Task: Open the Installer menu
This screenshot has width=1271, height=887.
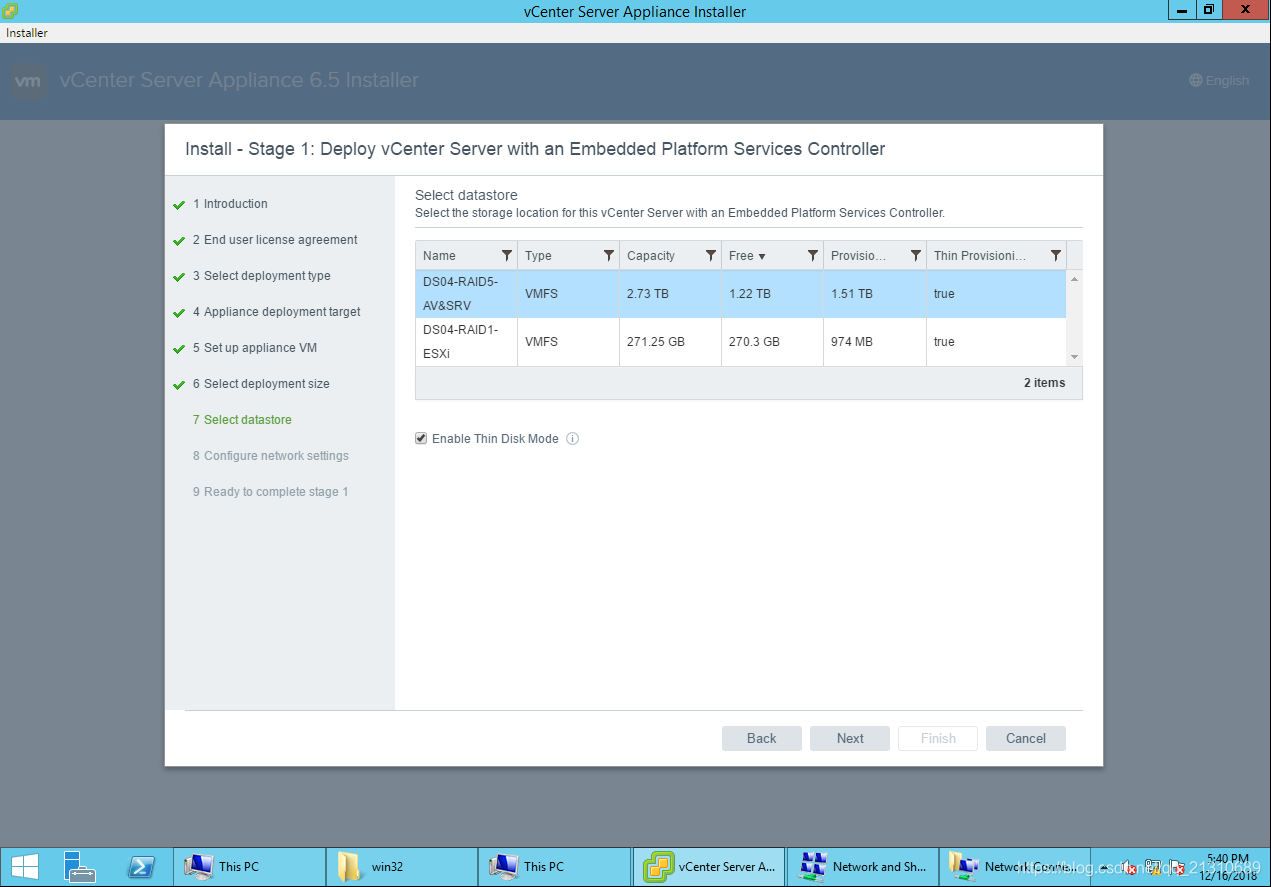Action: (x=27, y=33)
